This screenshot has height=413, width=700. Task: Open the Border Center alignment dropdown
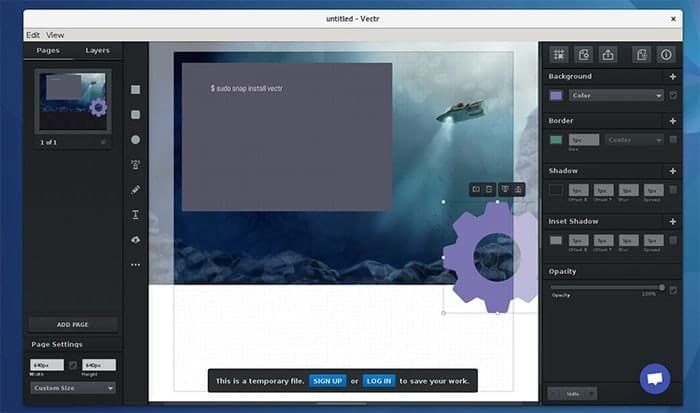[x=634, y=140]
